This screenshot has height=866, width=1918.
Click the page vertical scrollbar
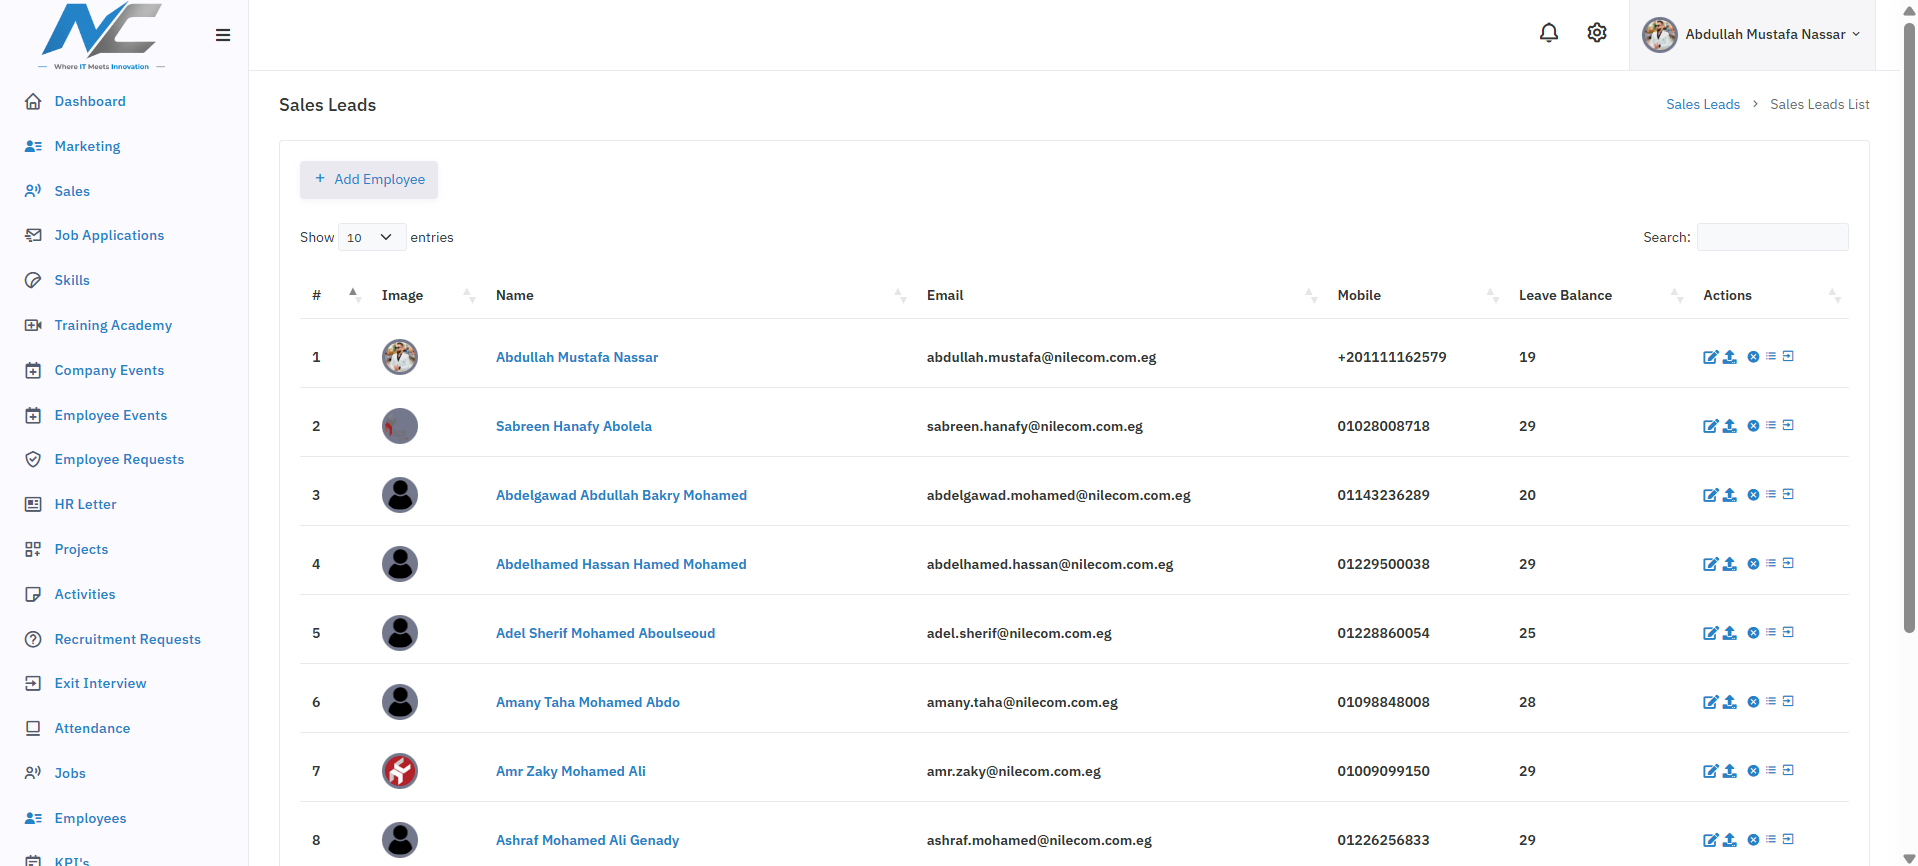1909,328
